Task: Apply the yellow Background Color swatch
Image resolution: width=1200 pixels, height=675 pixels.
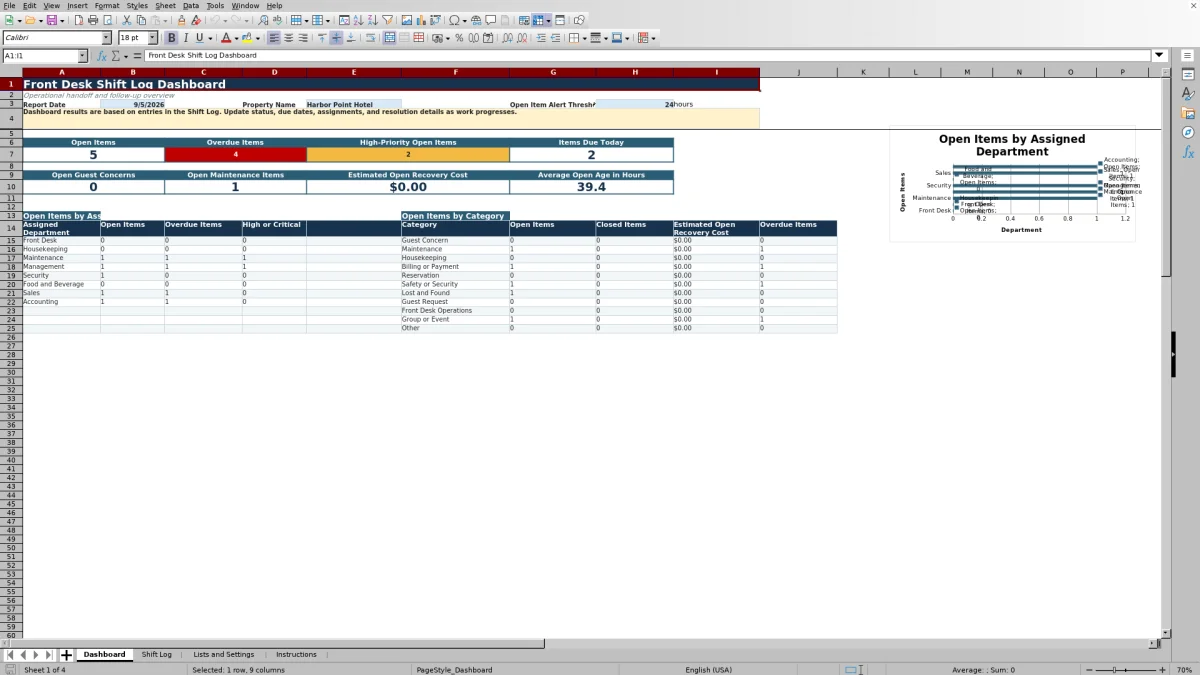Action: point(246,38)
